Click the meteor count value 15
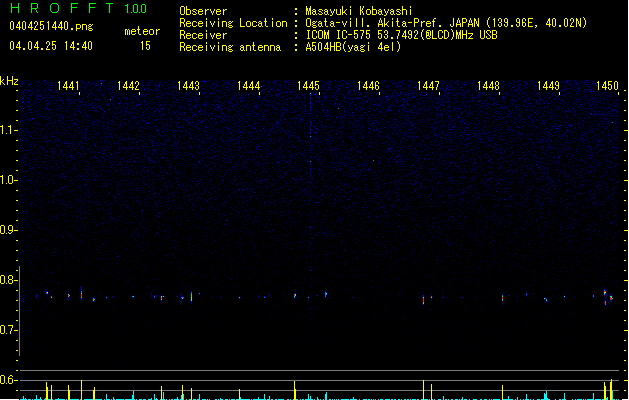The width and height of the screenshot is (629, 400). click(145, 46)
